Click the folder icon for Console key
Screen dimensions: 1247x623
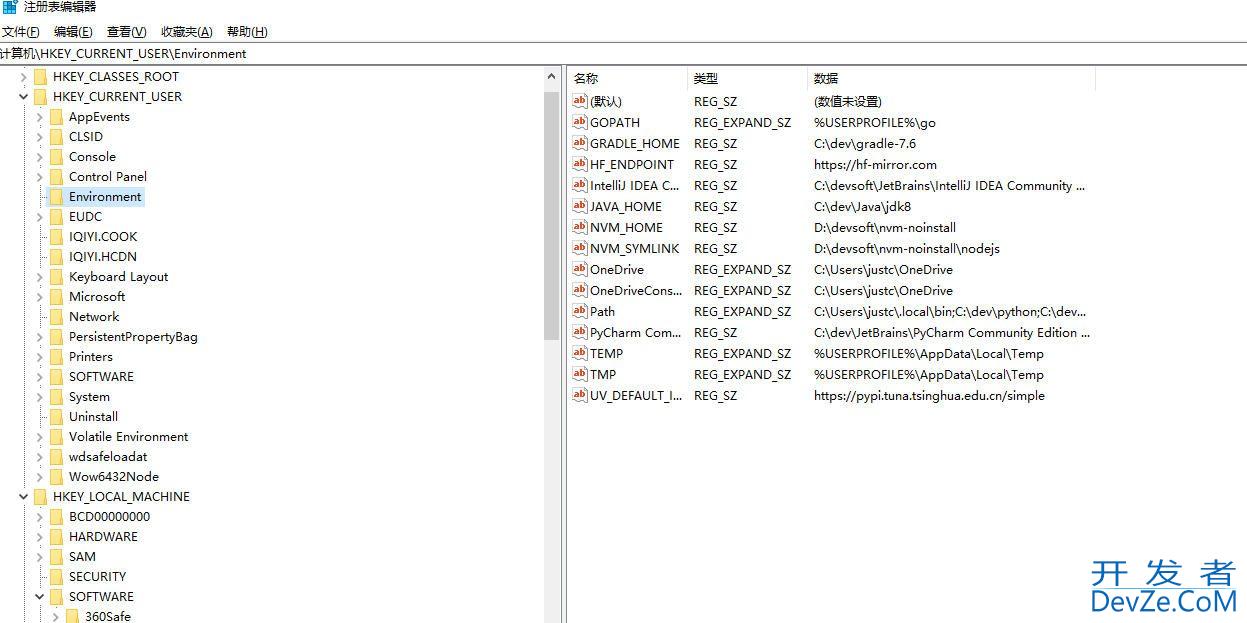pos(56,157)
